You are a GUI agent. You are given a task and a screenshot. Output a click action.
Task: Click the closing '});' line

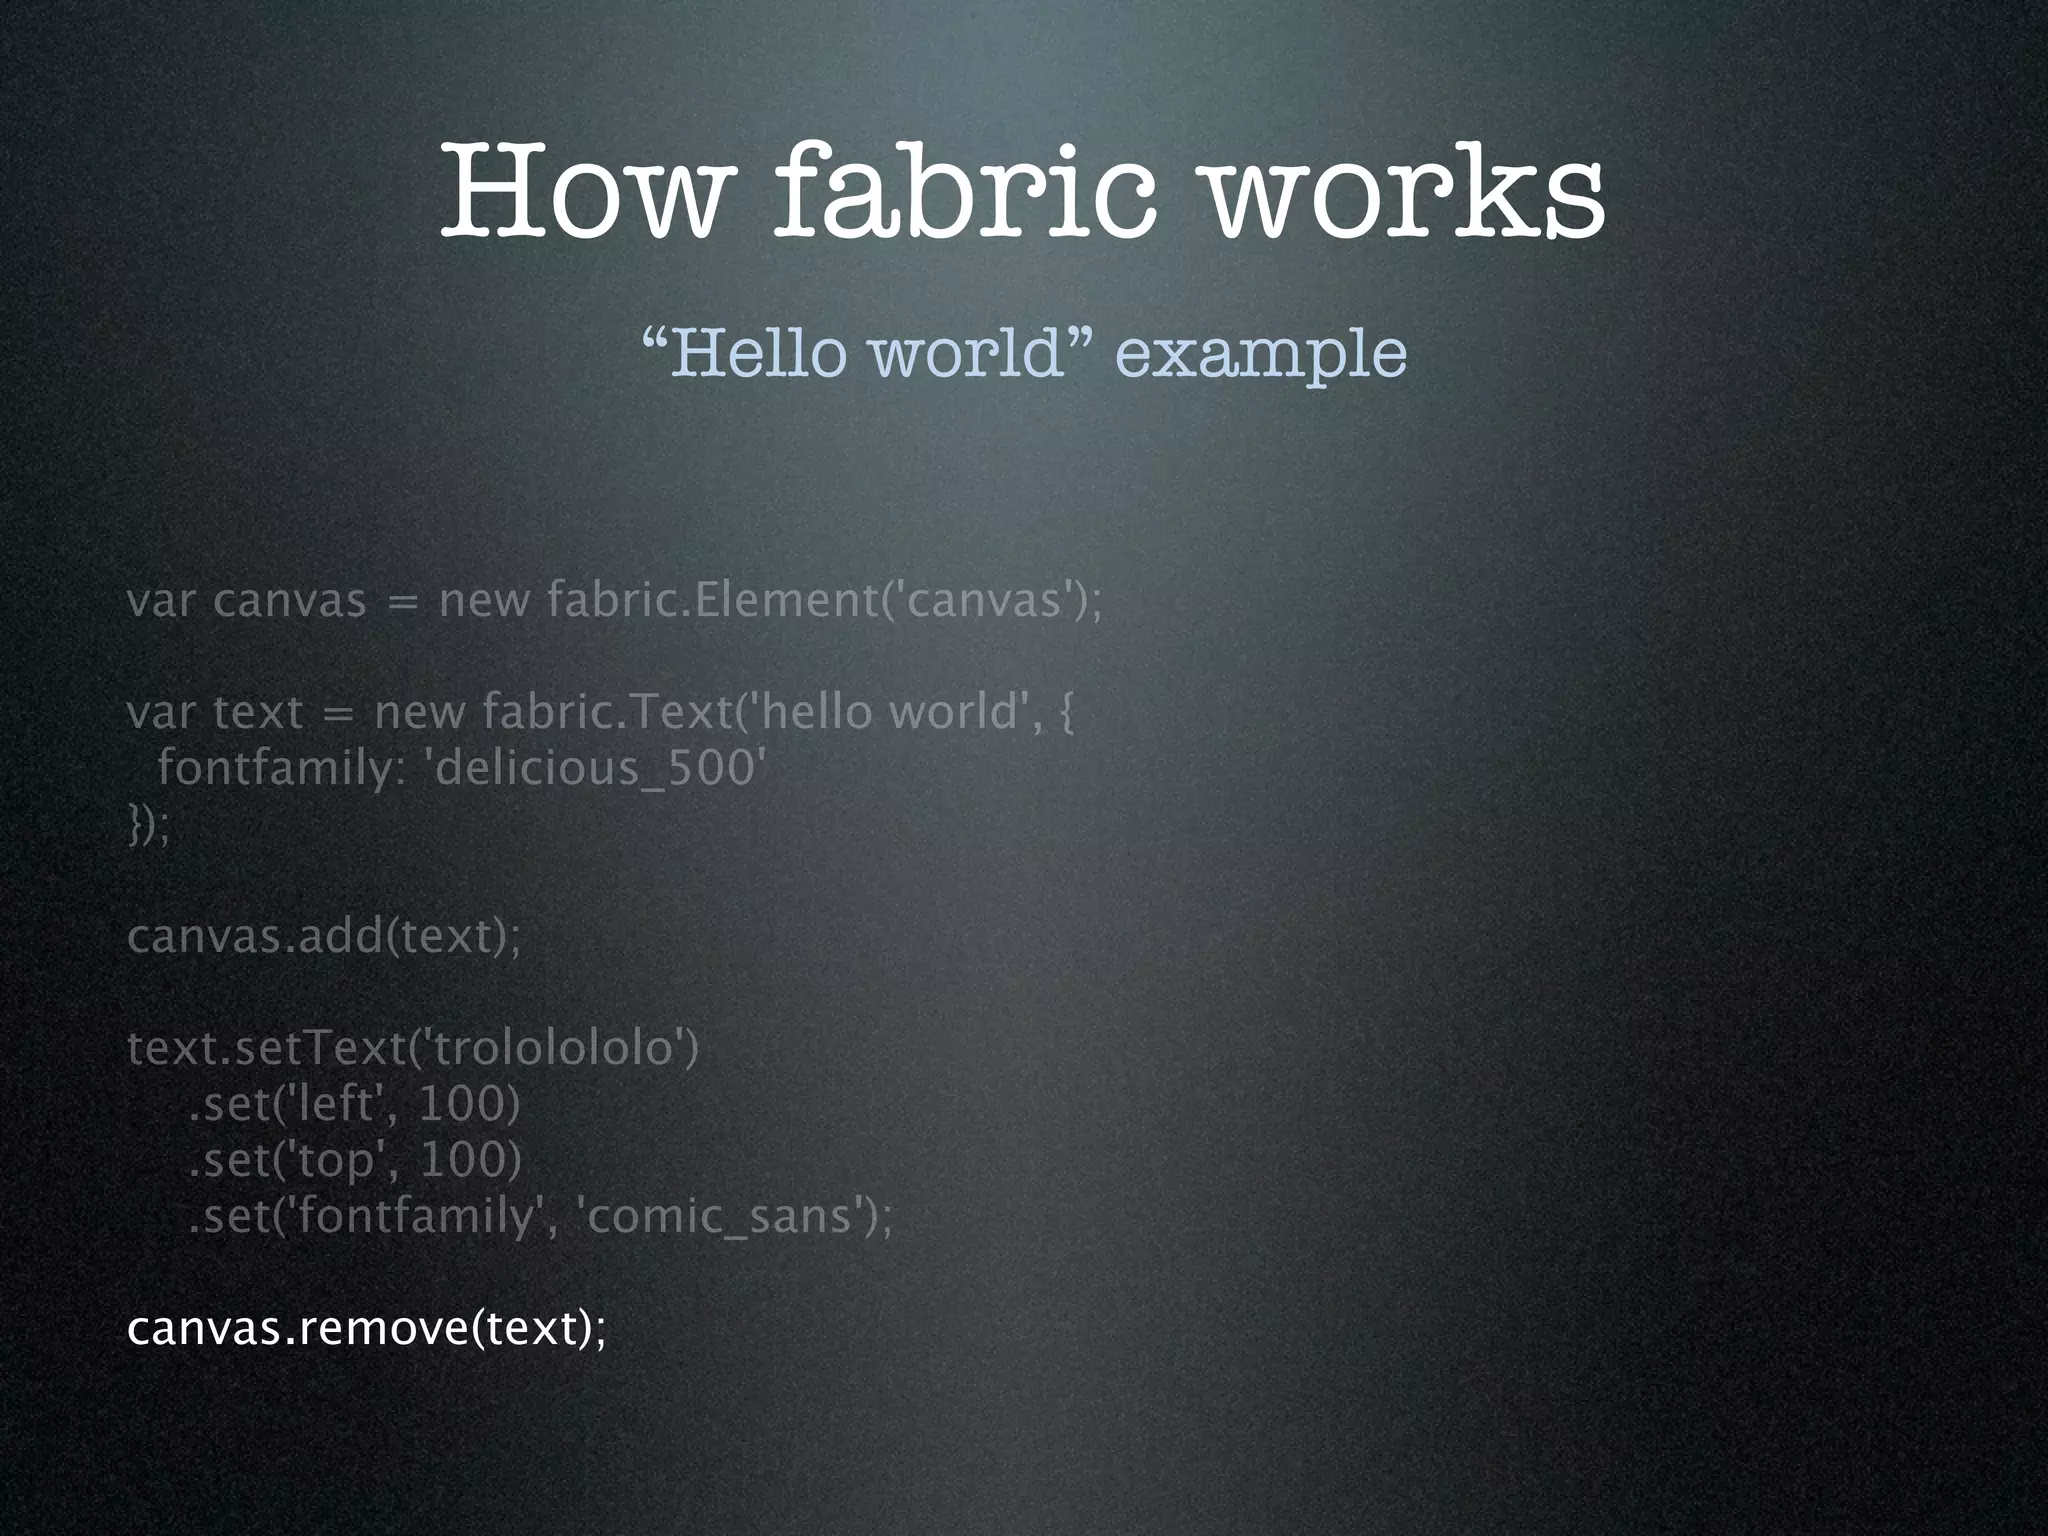click(x=149, y=825)
